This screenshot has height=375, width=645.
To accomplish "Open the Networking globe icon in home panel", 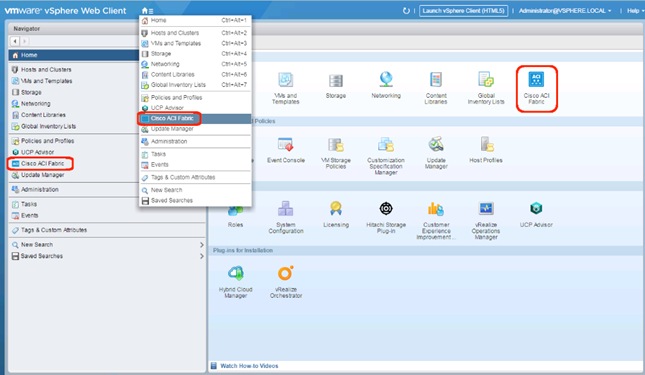I will (386, 79).
